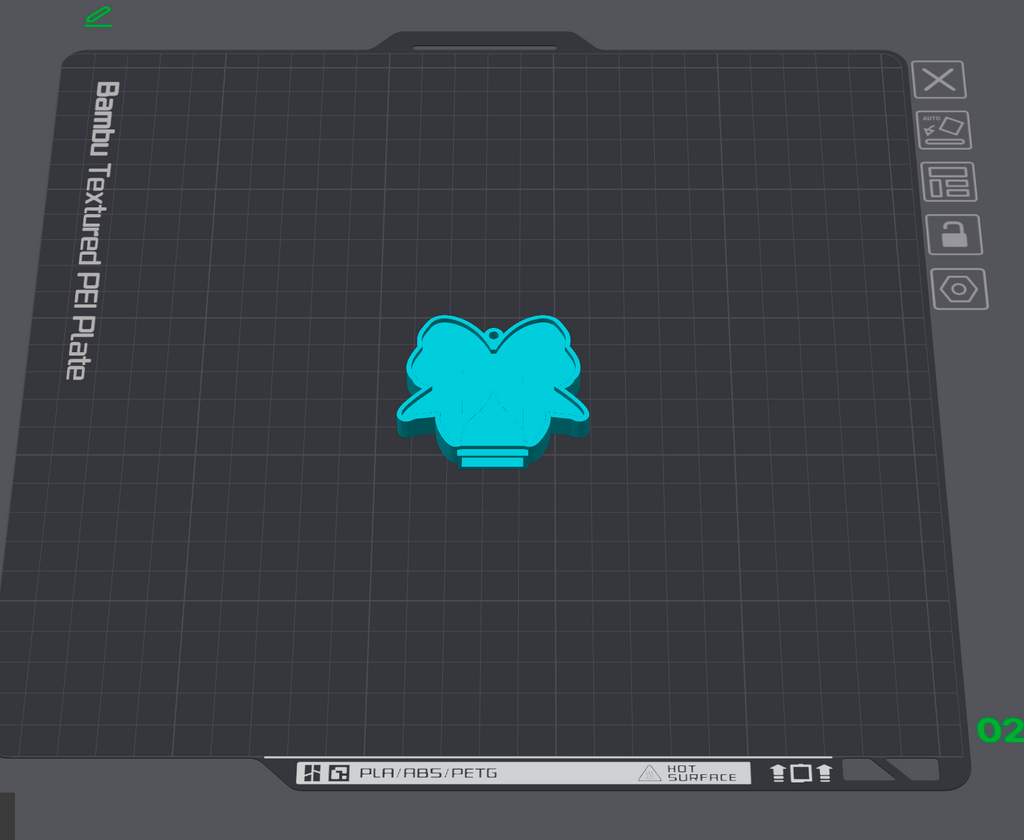Screen dimensions: 1024x840
Task: Click the auto orient plate icon
Action: (x=944, y=130)
